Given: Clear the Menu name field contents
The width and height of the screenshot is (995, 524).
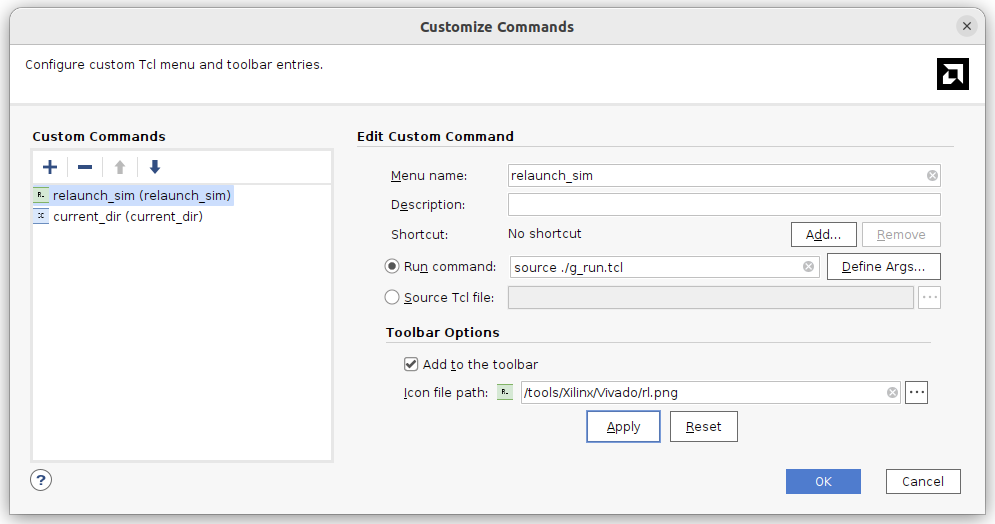Looking at the screenshot, I should pos(932,176).
